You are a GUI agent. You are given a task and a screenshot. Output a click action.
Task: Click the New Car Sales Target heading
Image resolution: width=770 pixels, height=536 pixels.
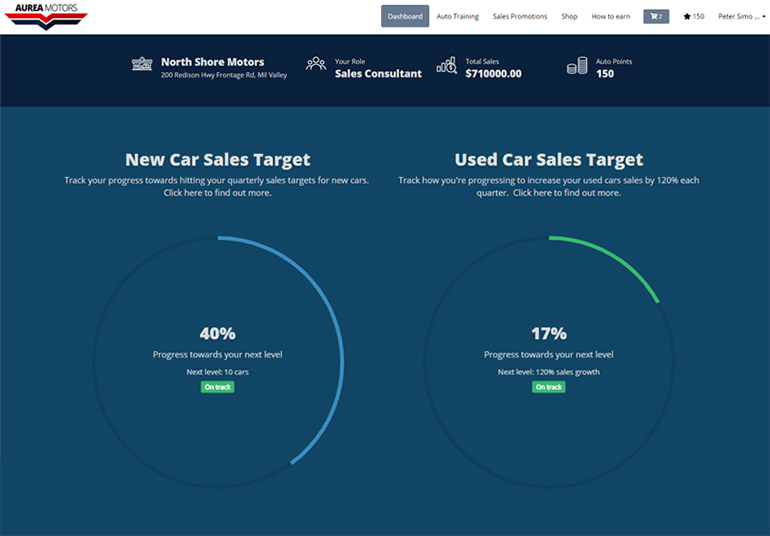[218, 160]
